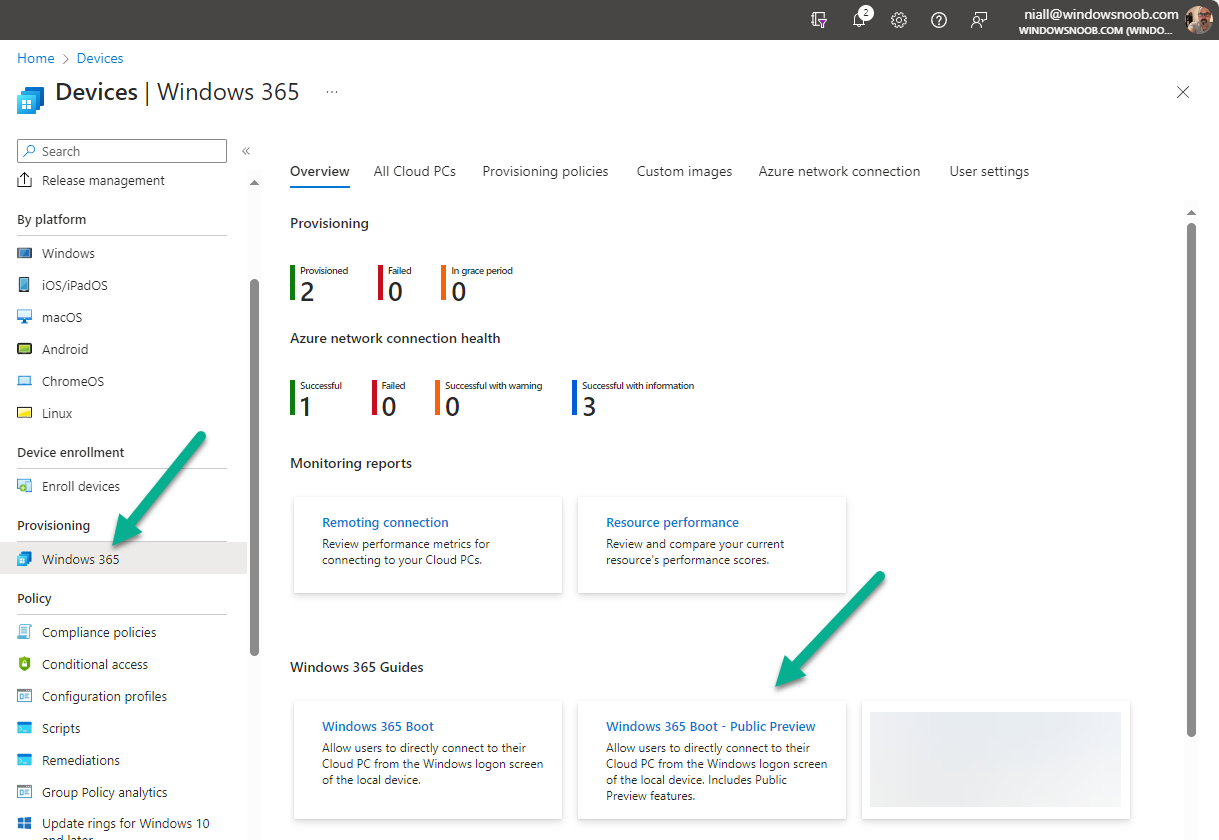Open Windows 365 Boot - Public Preview guide
The width and height of the screenshot is (1219, 840).
click(x=711, y=726)
